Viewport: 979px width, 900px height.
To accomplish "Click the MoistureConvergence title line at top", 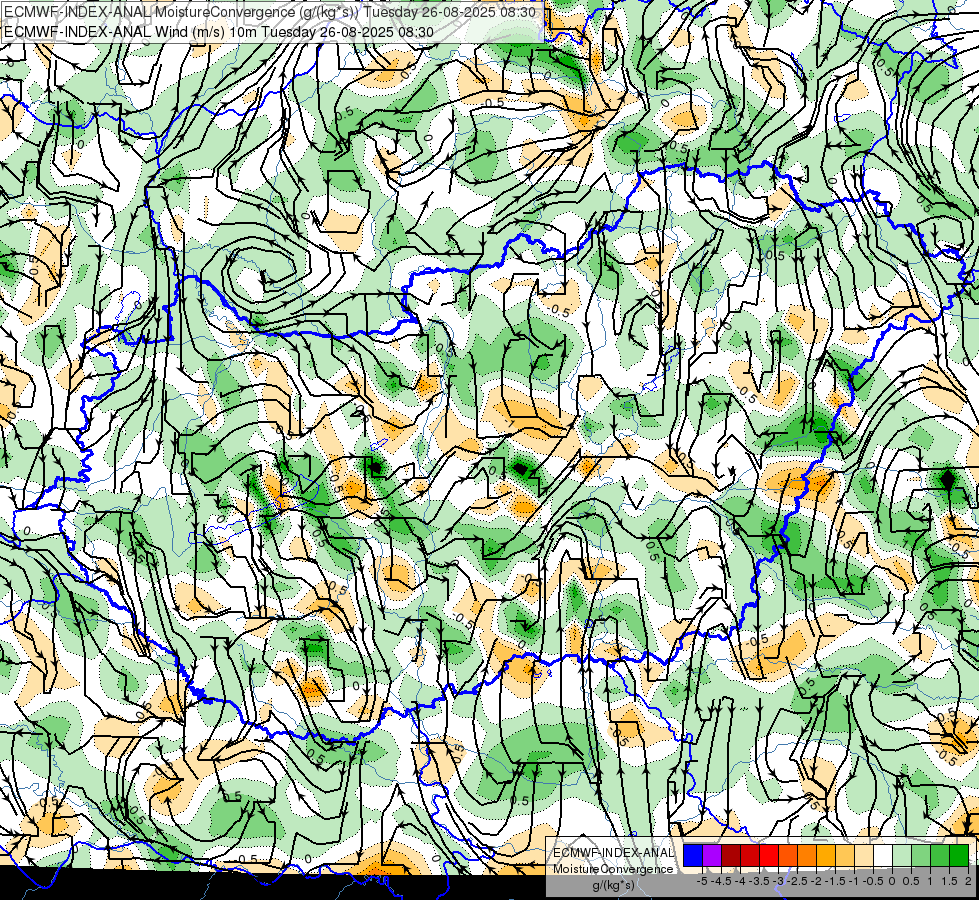I will (x=269, y=12).
